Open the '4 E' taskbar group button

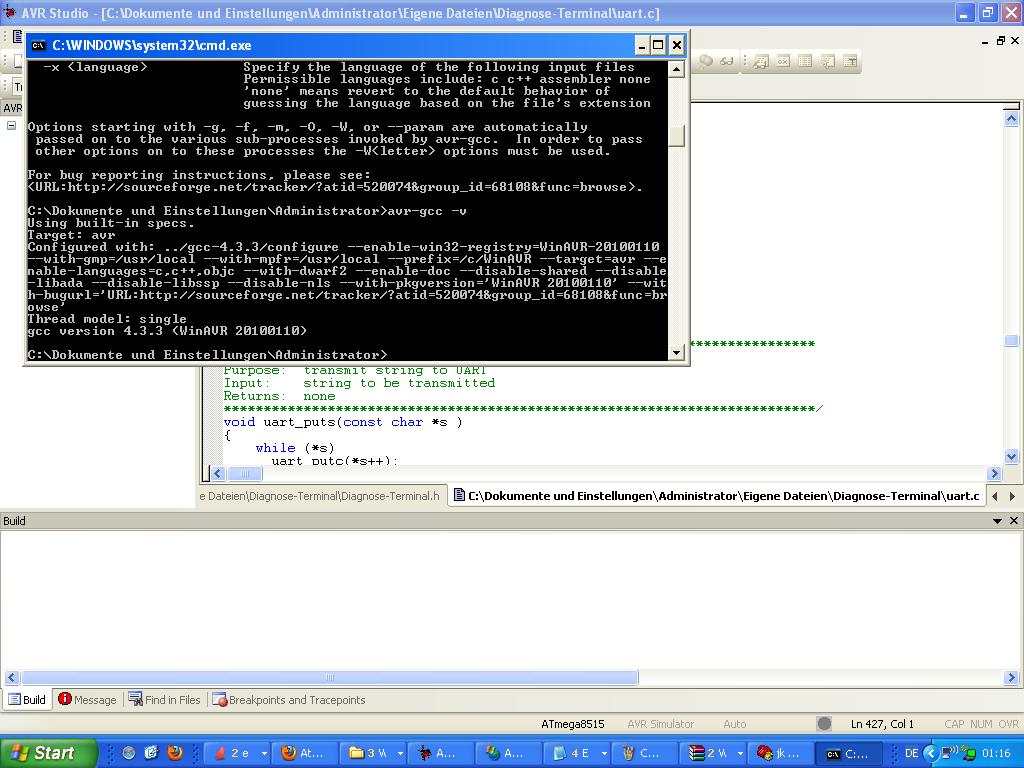(578, 753)
